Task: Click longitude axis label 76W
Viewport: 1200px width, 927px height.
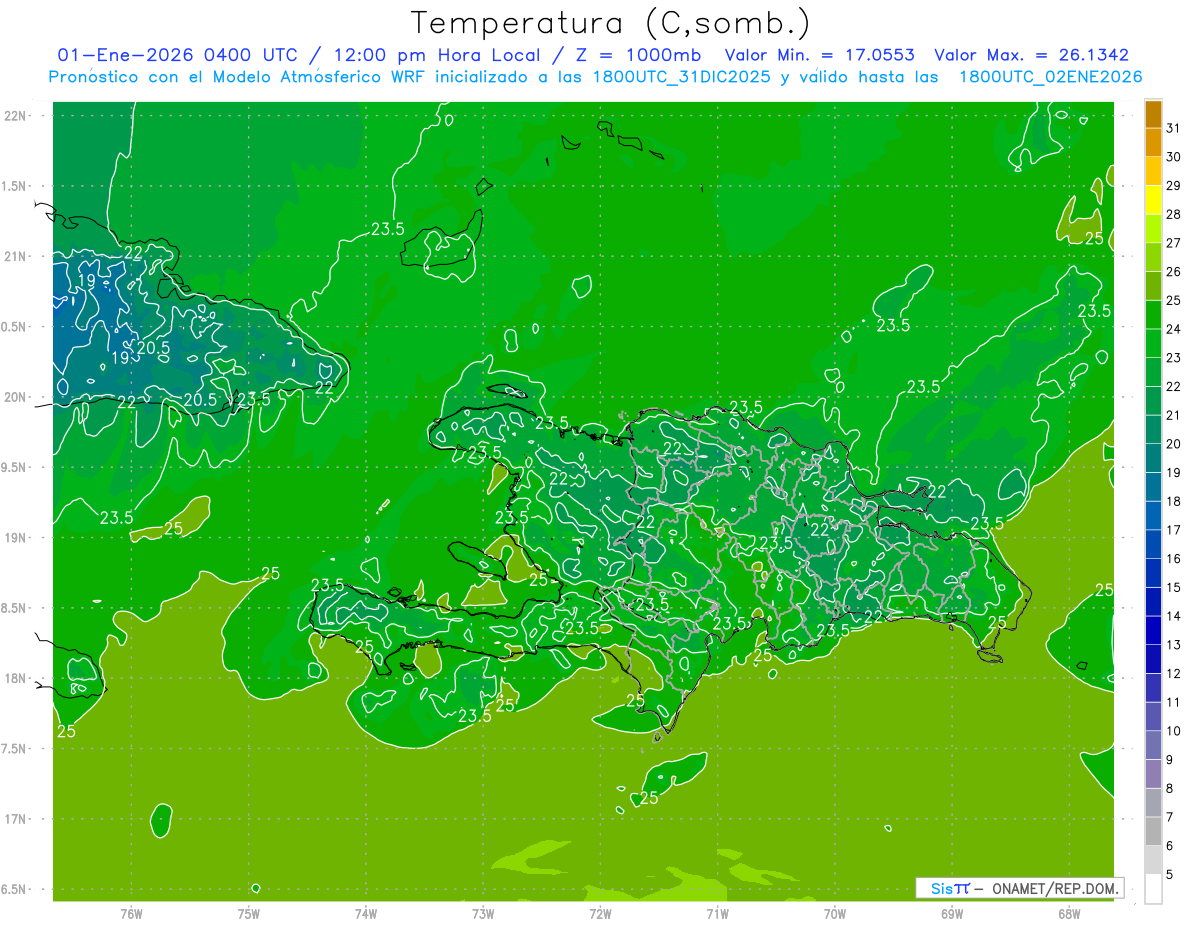Action: click(x=131, y=913)
